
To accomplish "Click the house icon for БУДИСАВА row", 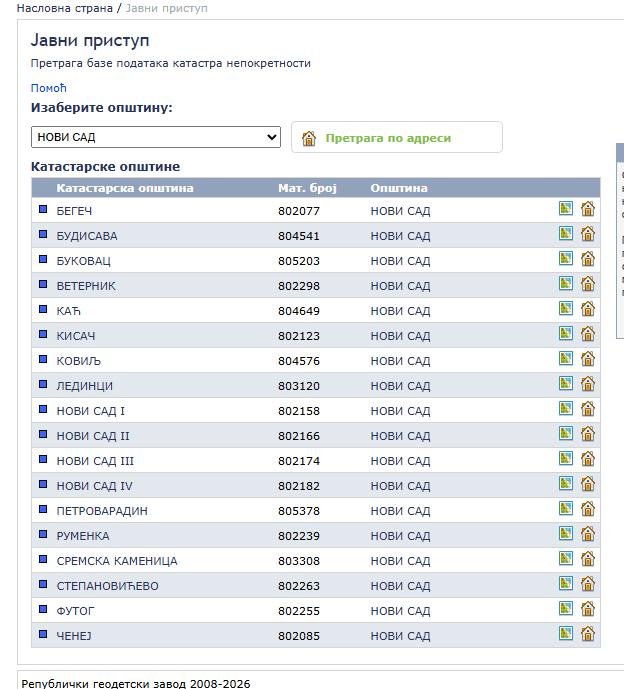I will [x=588, y=234].
